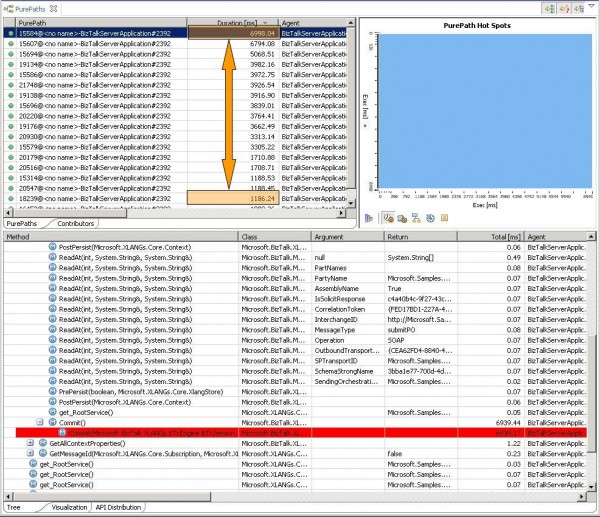Toggle the CPU time icon next to the clock icon
The image size is (600, 517).
point(402,218)
